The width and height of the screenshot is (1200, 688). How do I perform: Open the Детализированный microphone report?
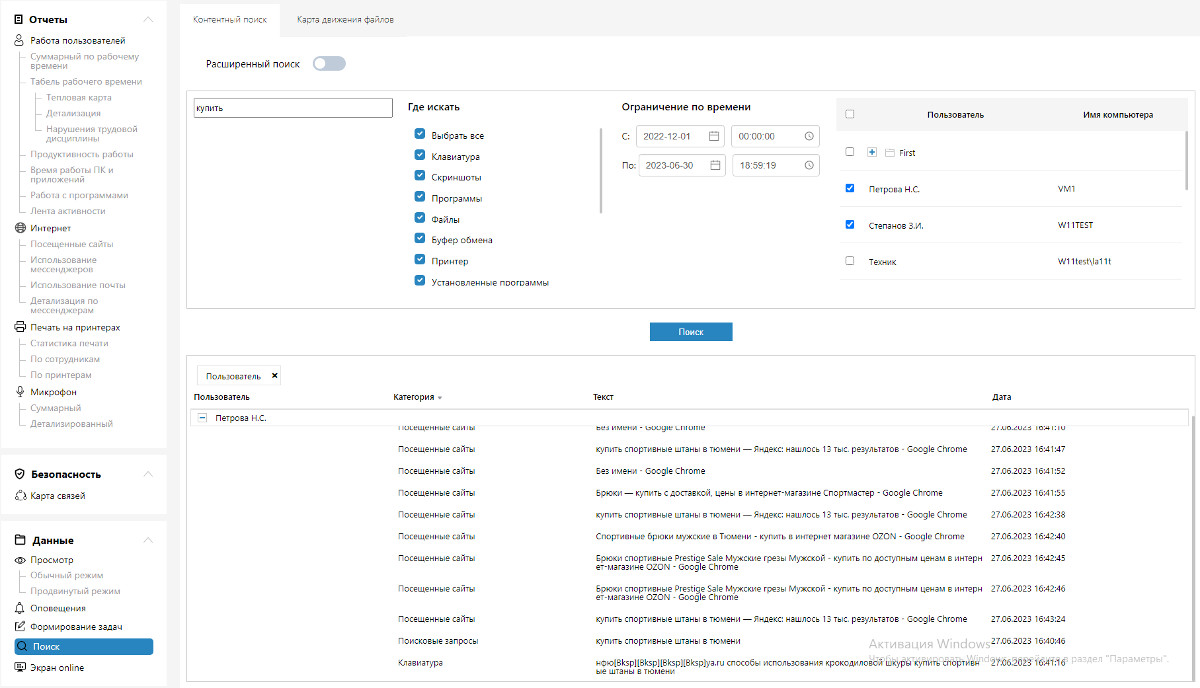point(72,424)
